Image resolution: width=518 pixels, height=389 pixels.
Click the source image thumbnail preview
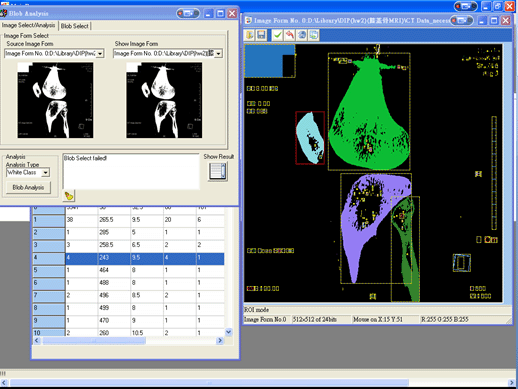[x=55, y=100]
